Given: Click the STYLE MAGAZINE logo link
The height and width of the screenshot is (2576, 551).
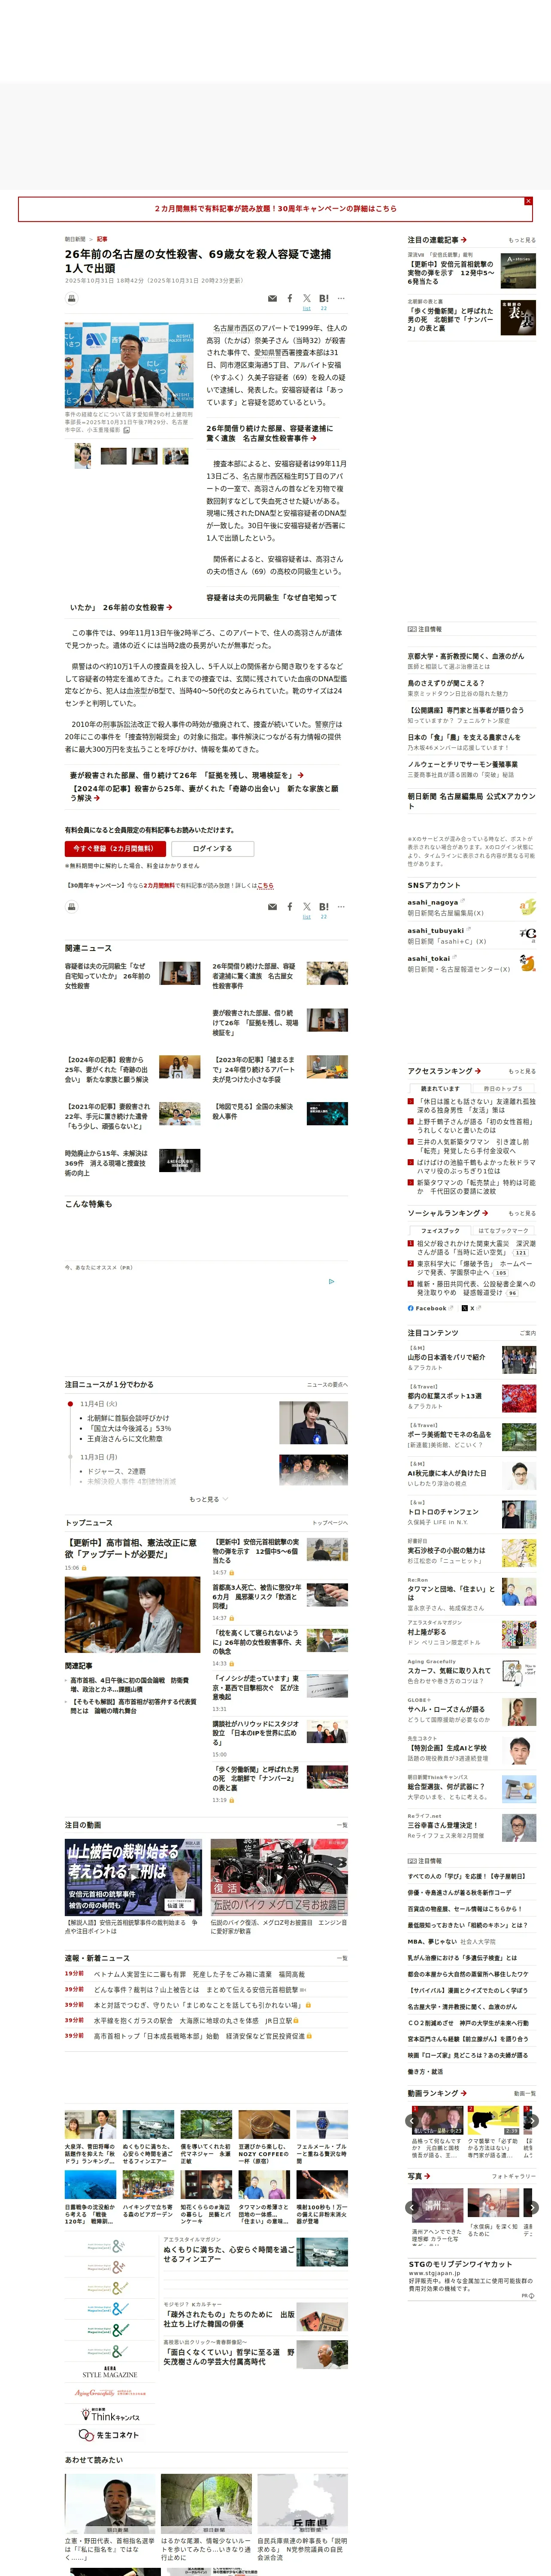Looking at the screenshot, I should click(109, 2372).
